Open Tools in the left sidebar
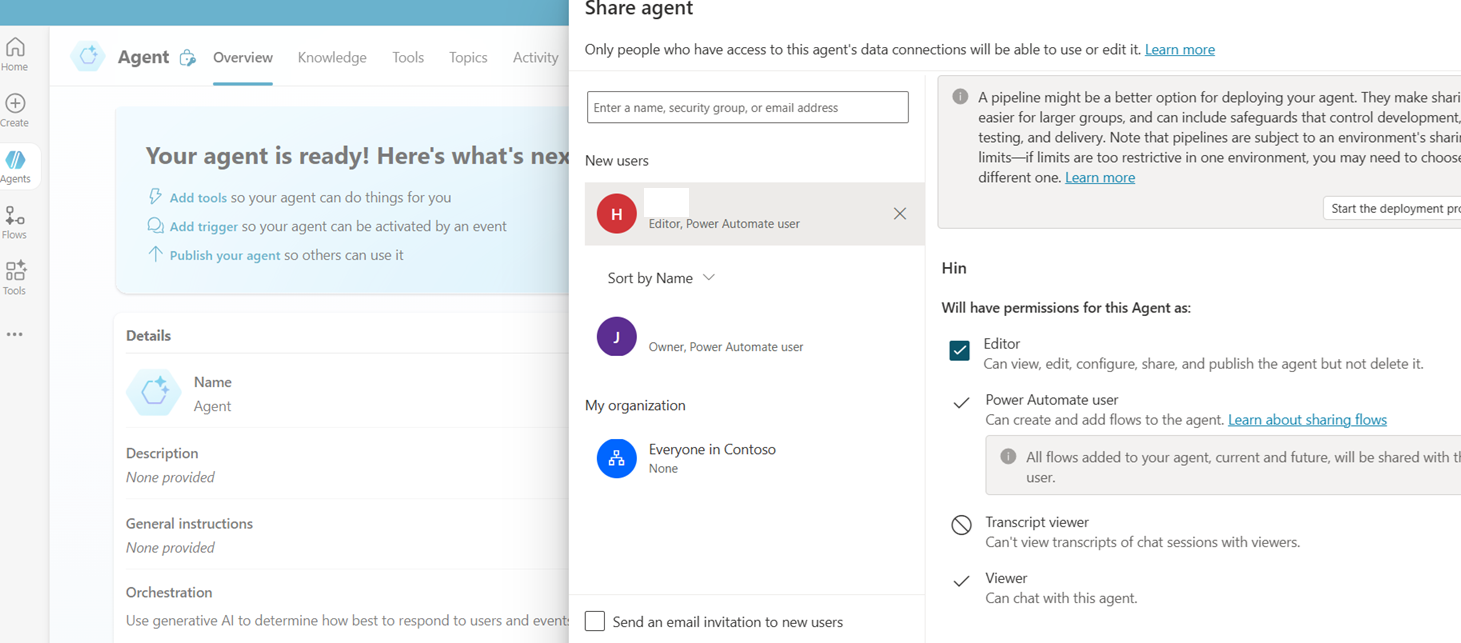 pos(15,278)
